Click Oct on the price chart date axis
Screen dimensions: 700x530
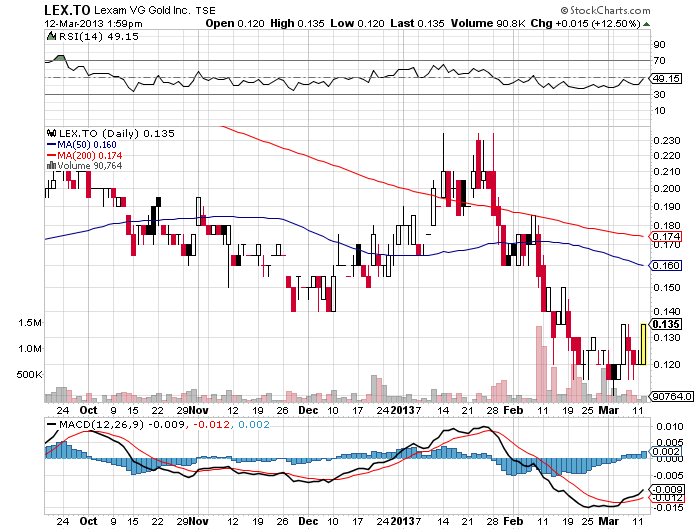pyautogui.click(x=88, y=410)
